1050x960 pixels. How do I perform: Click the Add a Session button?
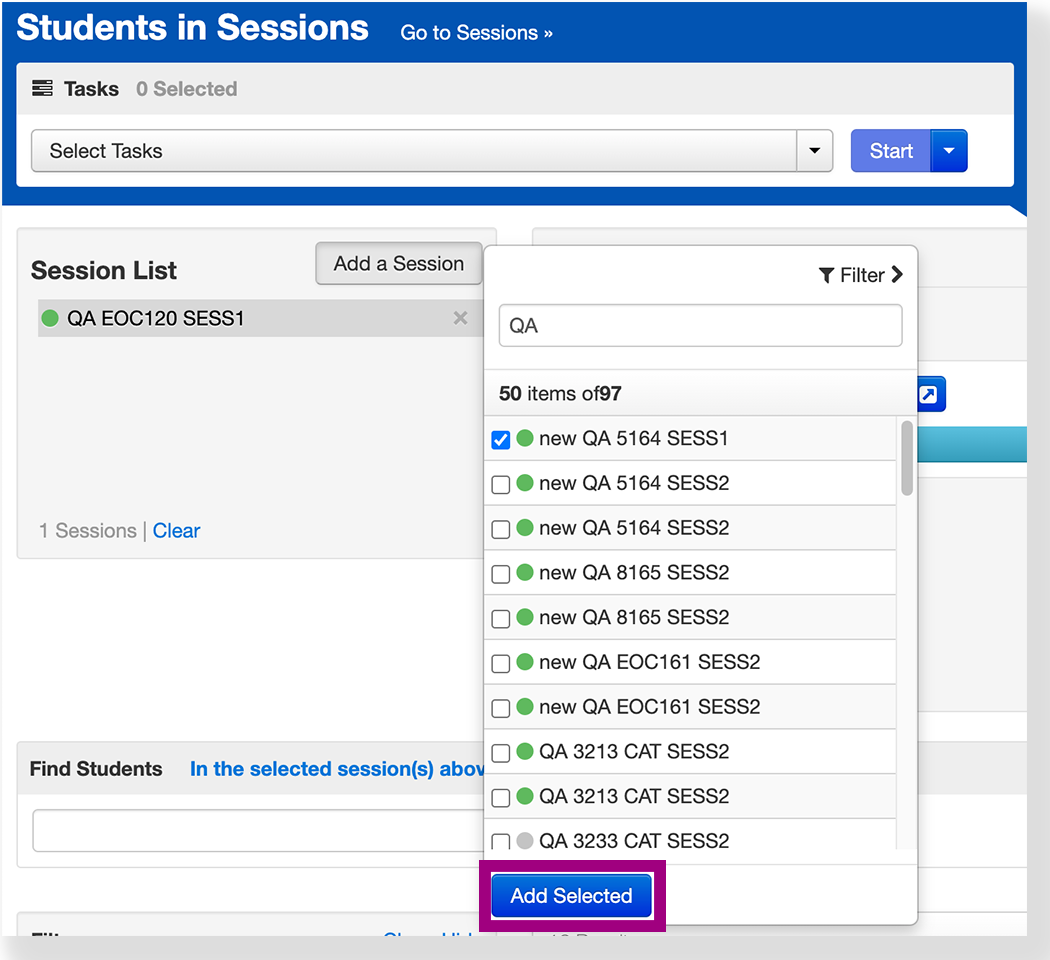pos(398,264)
